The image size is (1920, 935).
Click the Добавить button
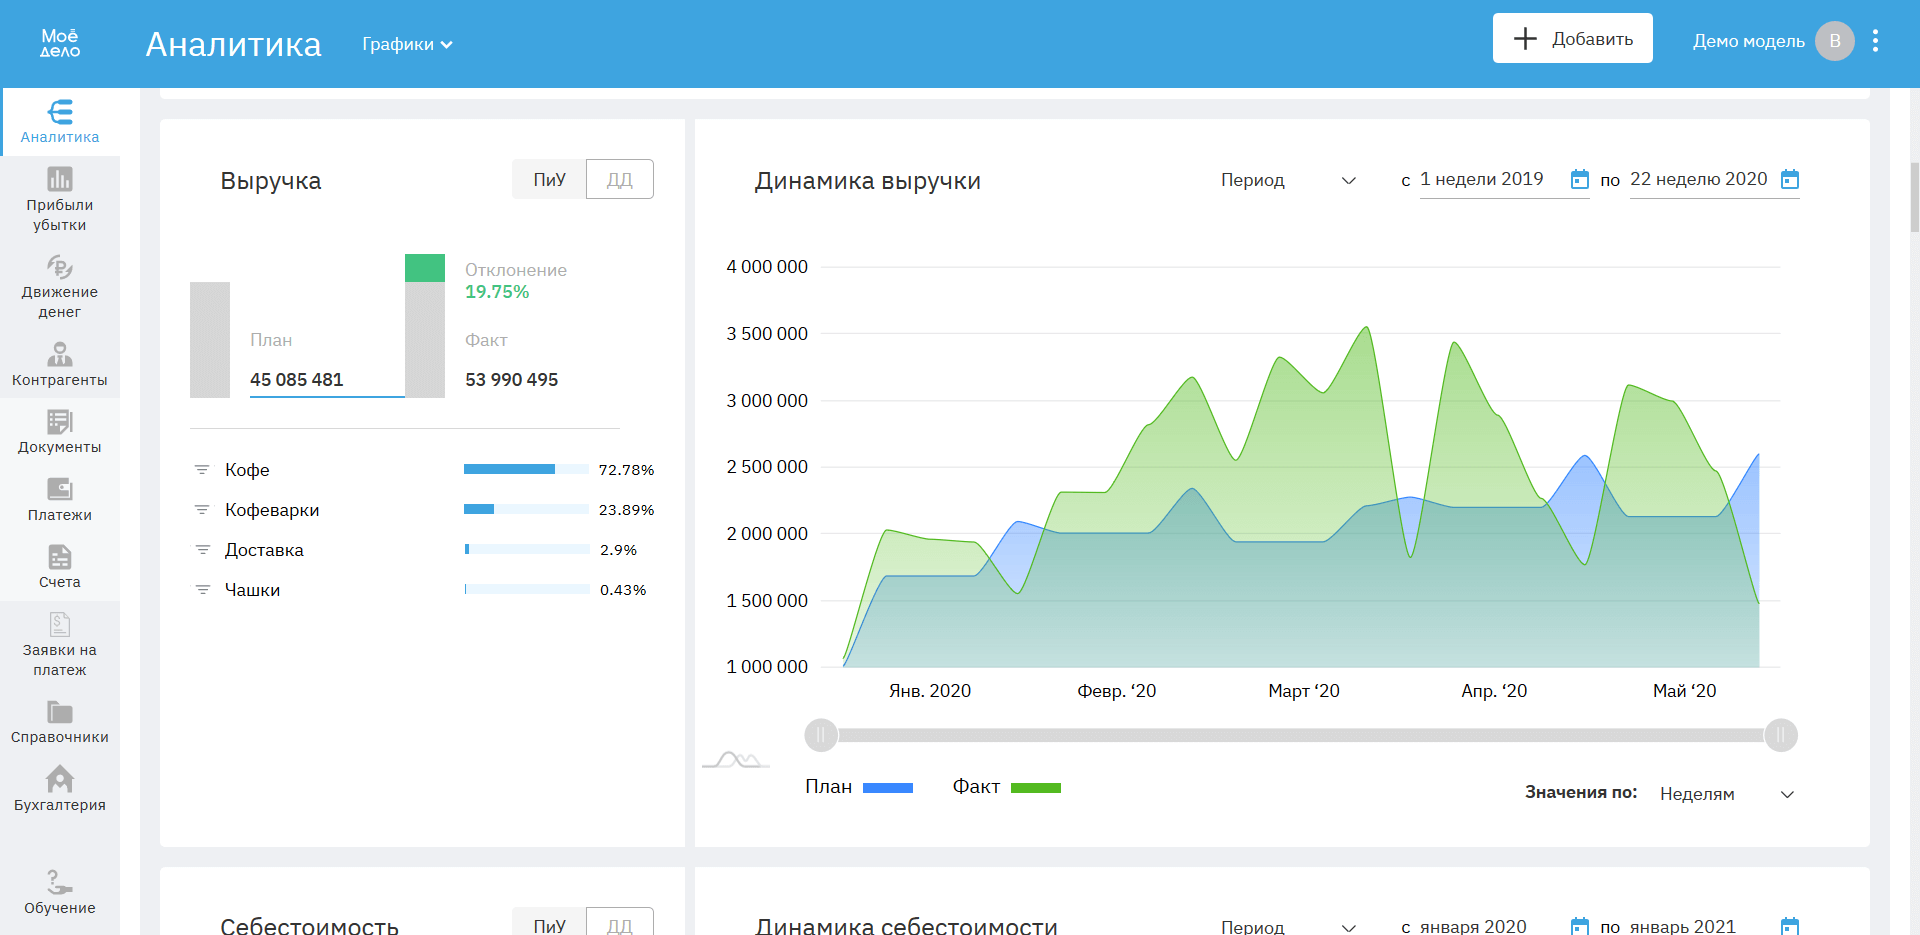point(1572,38)
